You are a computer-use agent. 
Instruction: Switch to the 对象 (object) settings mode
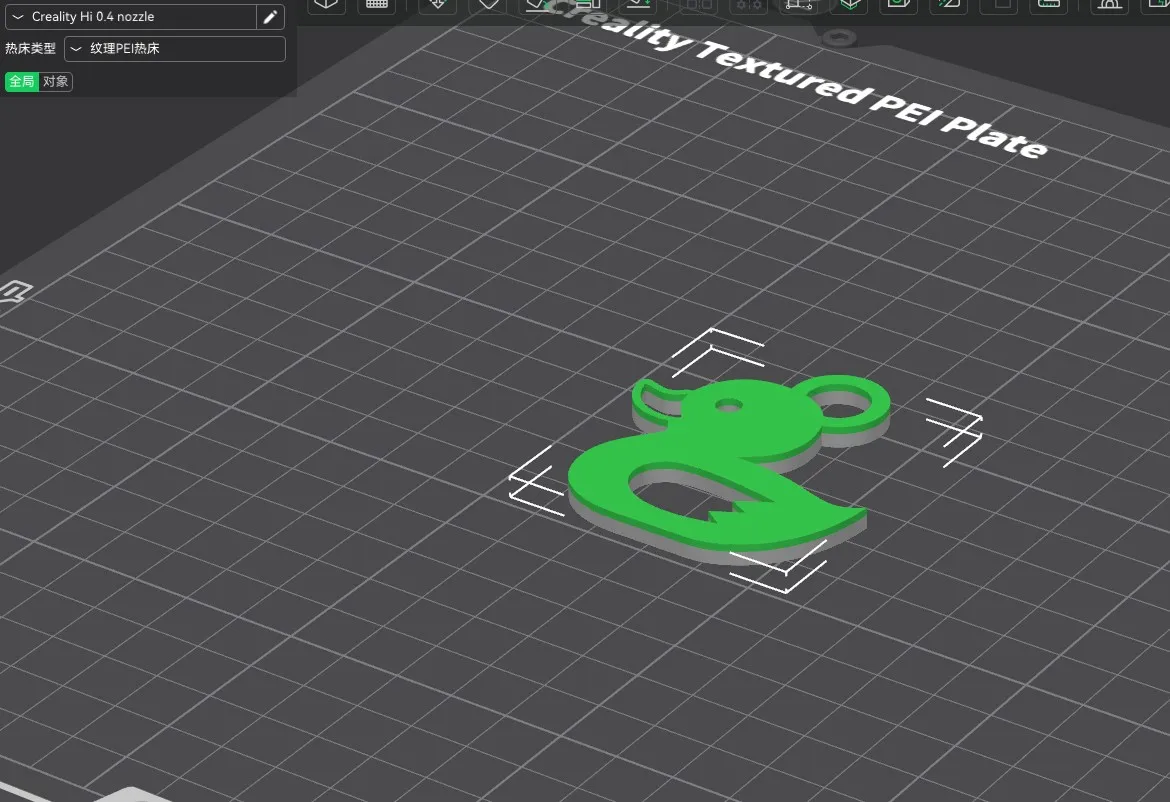click(x=55, y=81)
